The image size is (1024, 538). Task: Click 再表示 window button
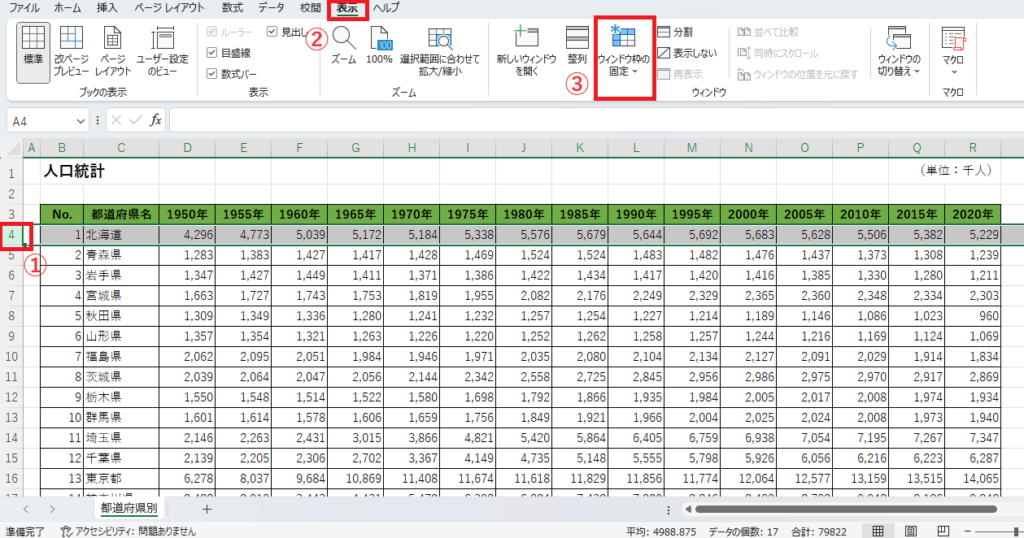(x=680, y=74)
